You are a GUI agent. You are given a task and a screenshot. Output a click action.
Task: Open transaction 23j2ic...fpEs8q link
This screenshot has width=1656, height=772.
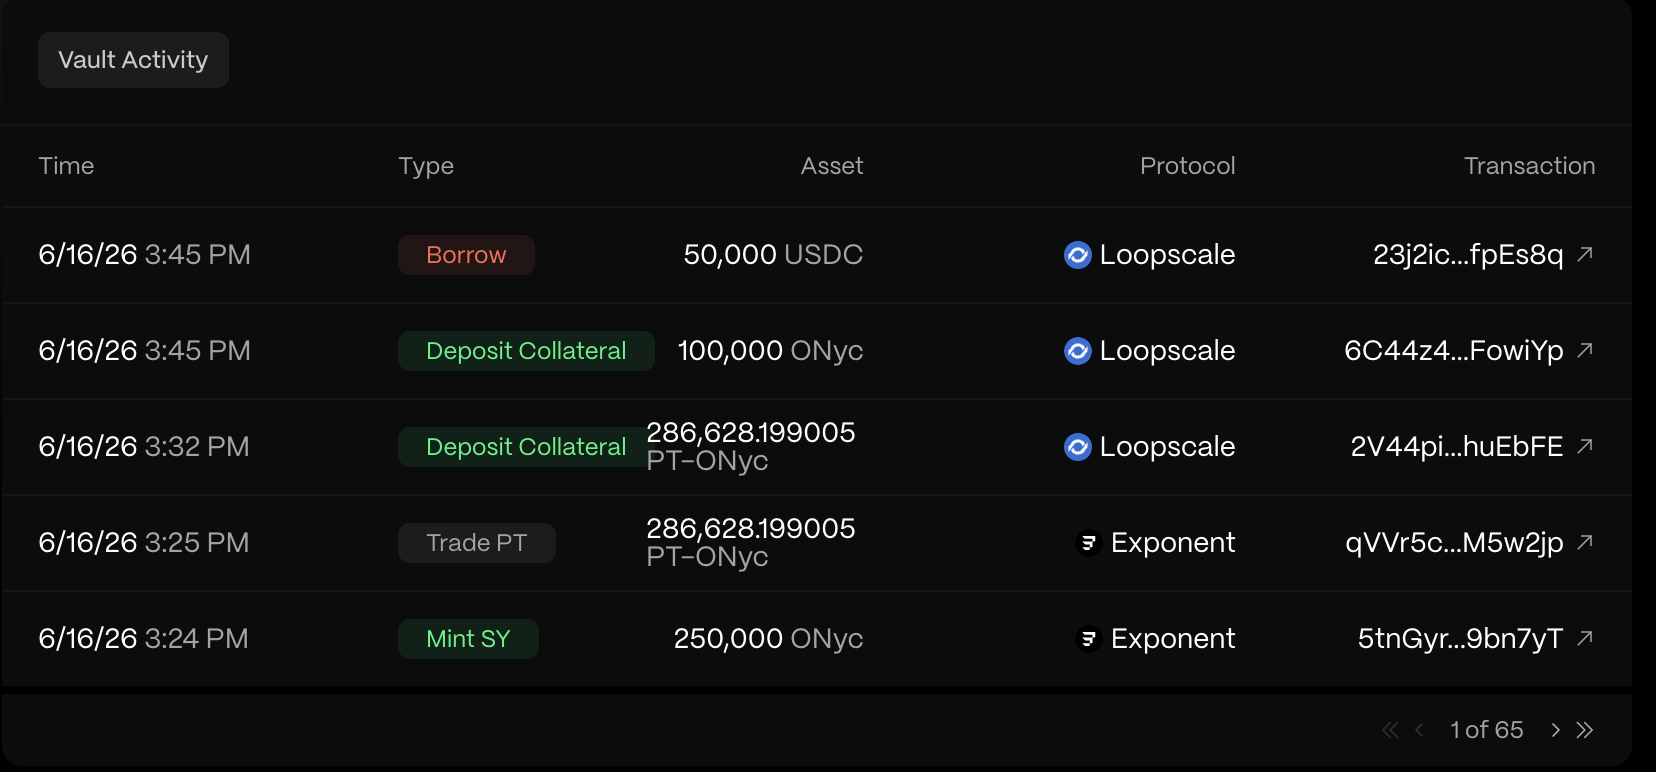(x=1467, y=255)
